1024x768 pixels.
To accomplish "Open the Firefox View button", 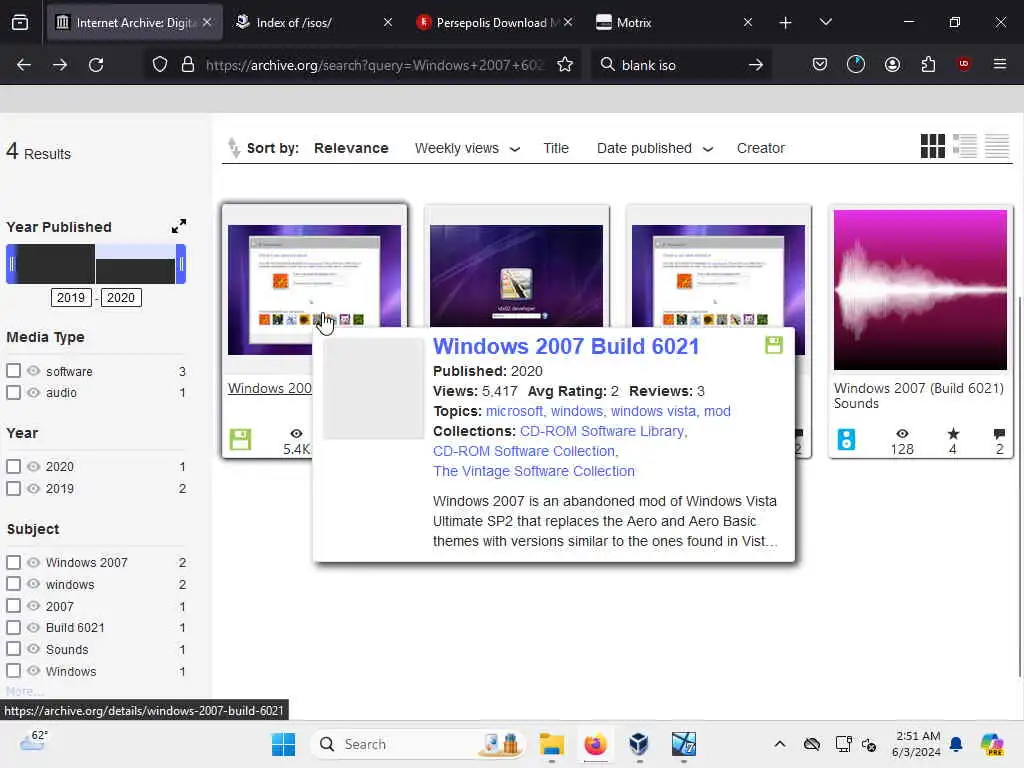I will point(20,22).
